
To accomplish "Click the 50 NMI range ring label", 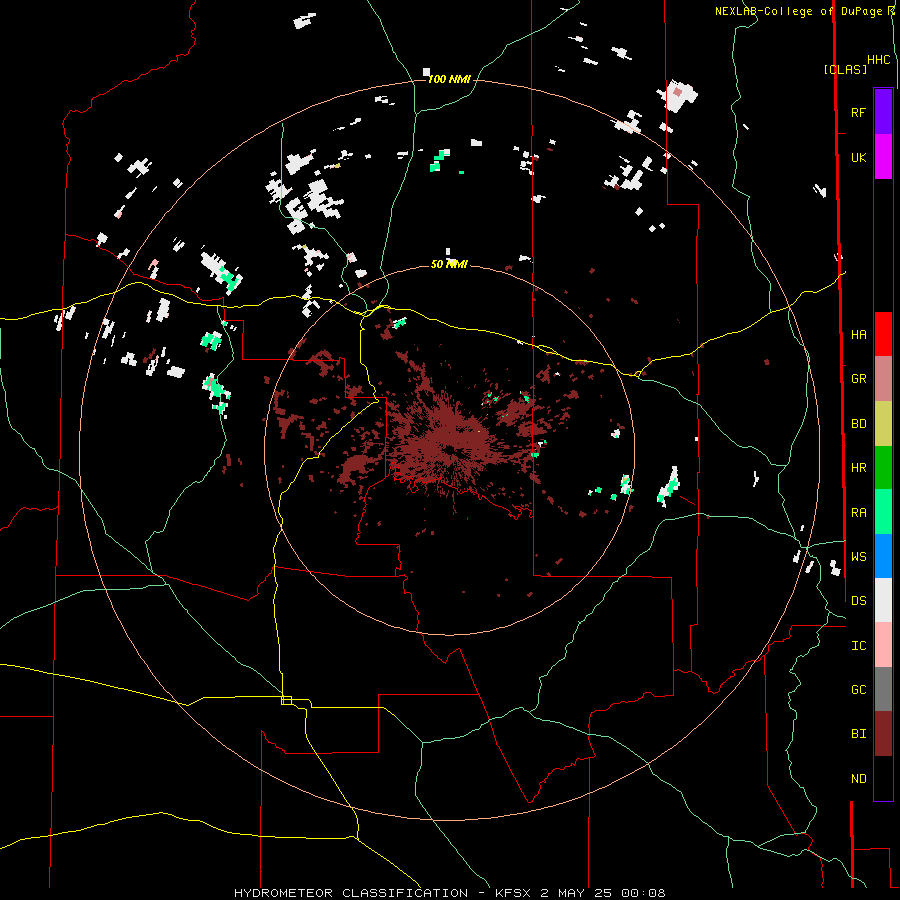I will pos(449,264).
